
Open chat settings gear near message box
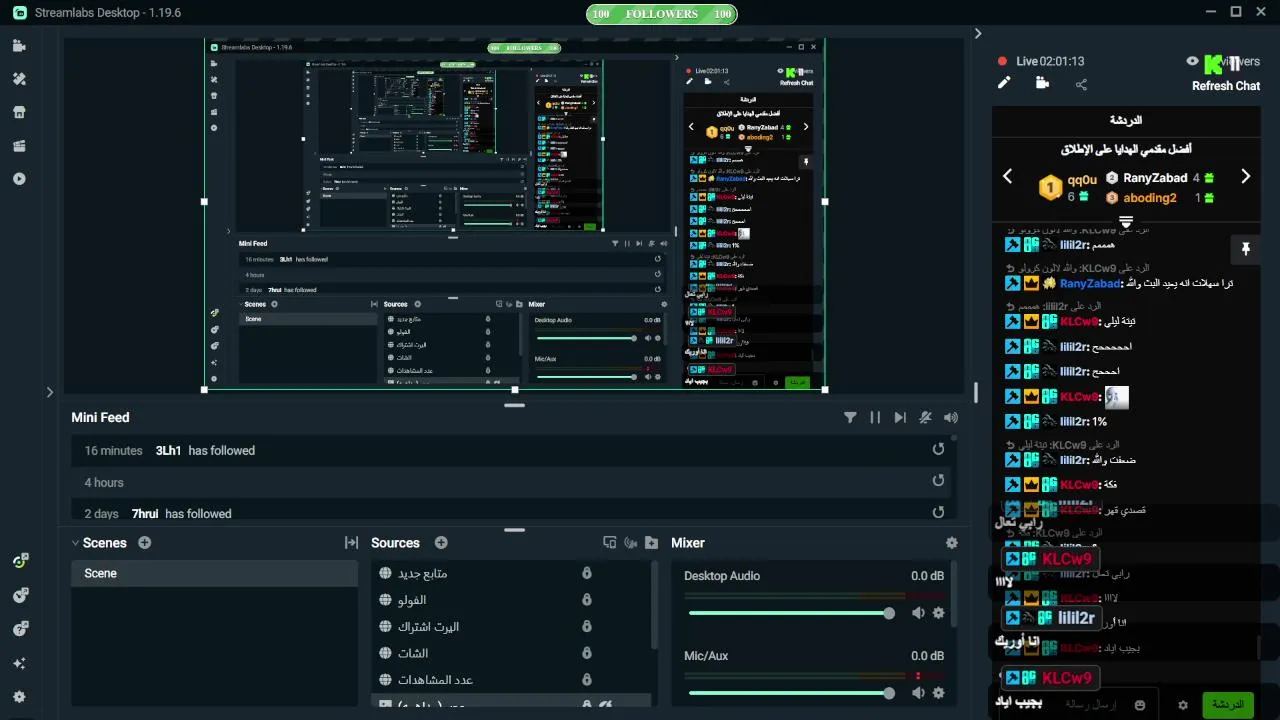coord(1183,705)
